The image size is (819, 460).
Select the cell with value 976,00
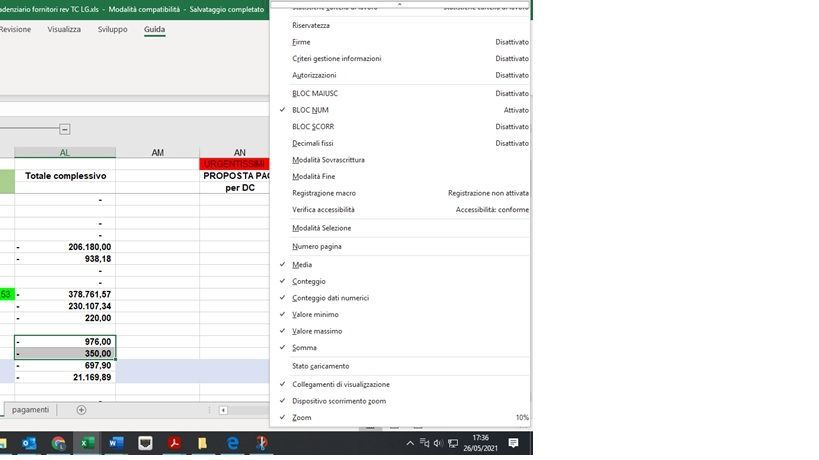[65, 342]
